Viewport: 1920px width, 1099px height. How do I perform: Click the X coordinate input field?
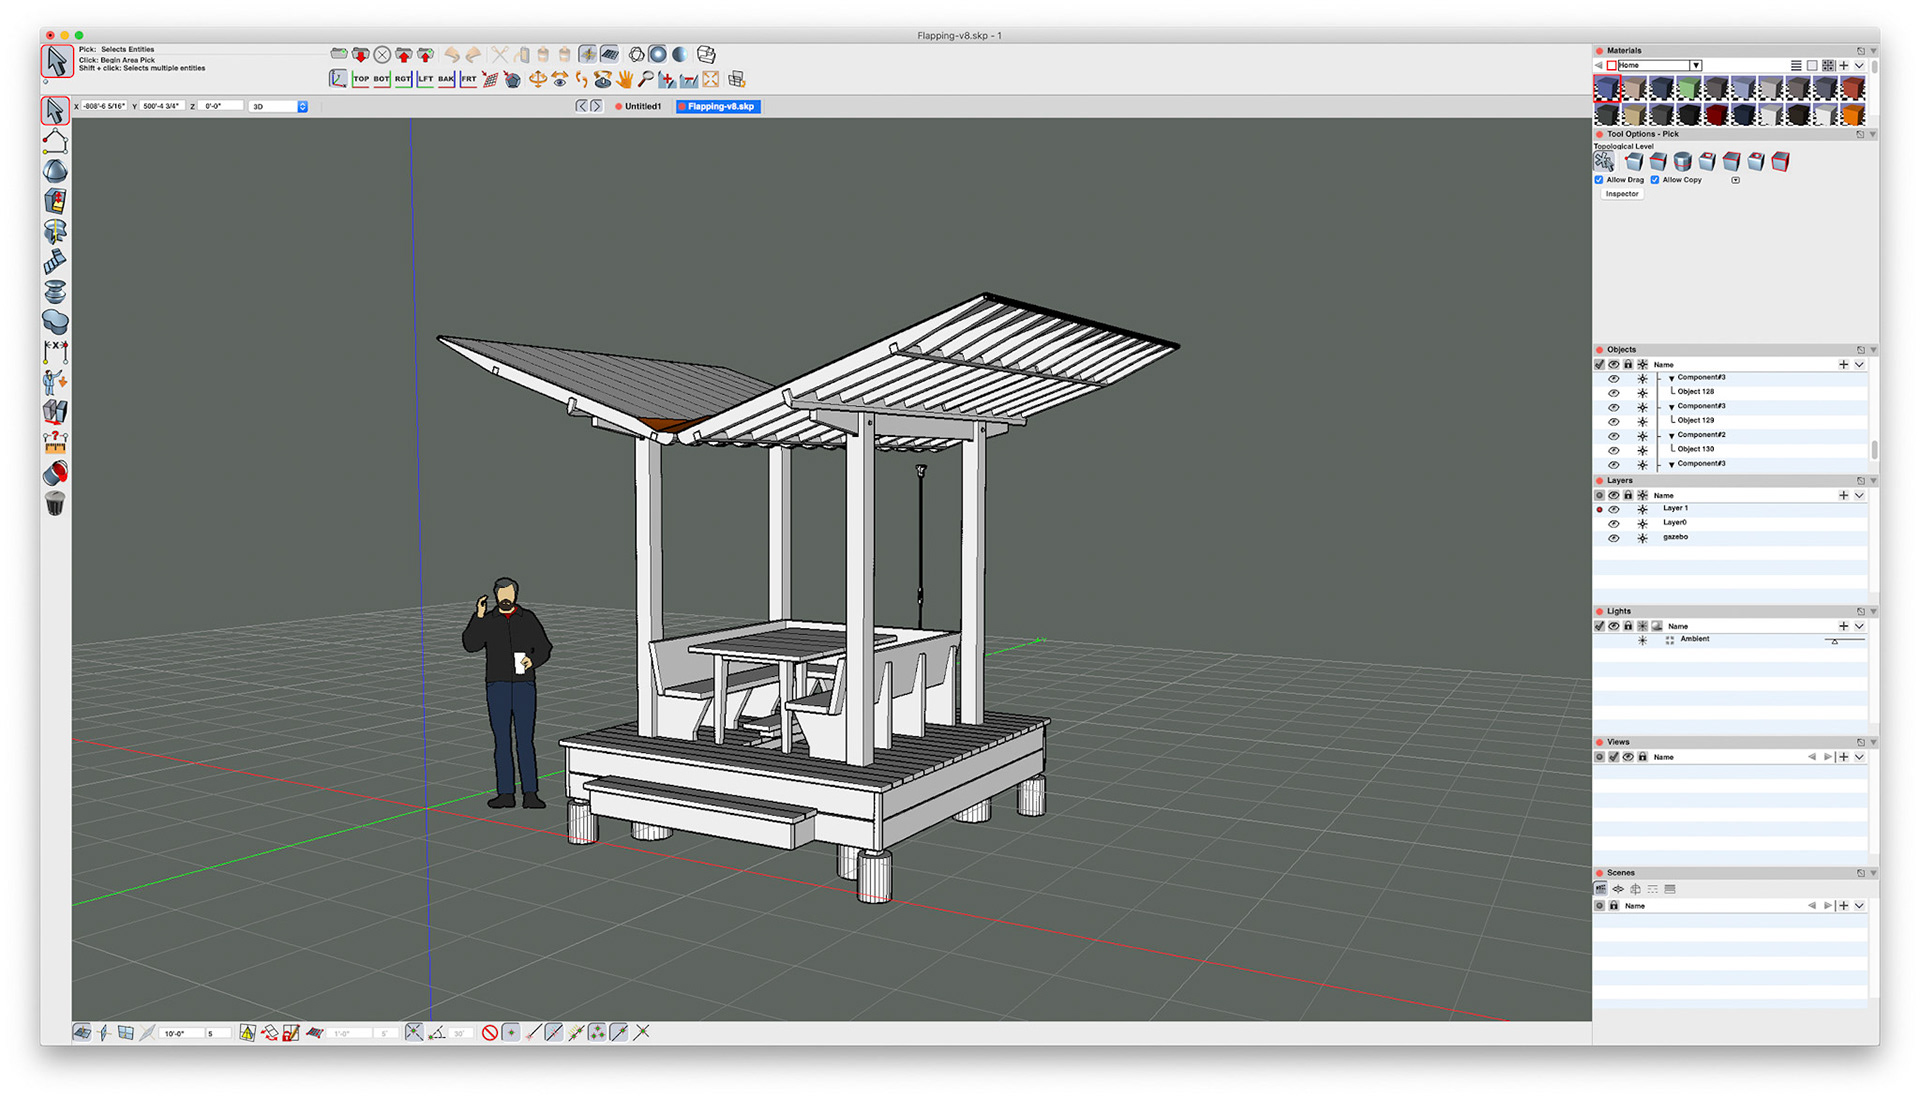tap(104, 106)
